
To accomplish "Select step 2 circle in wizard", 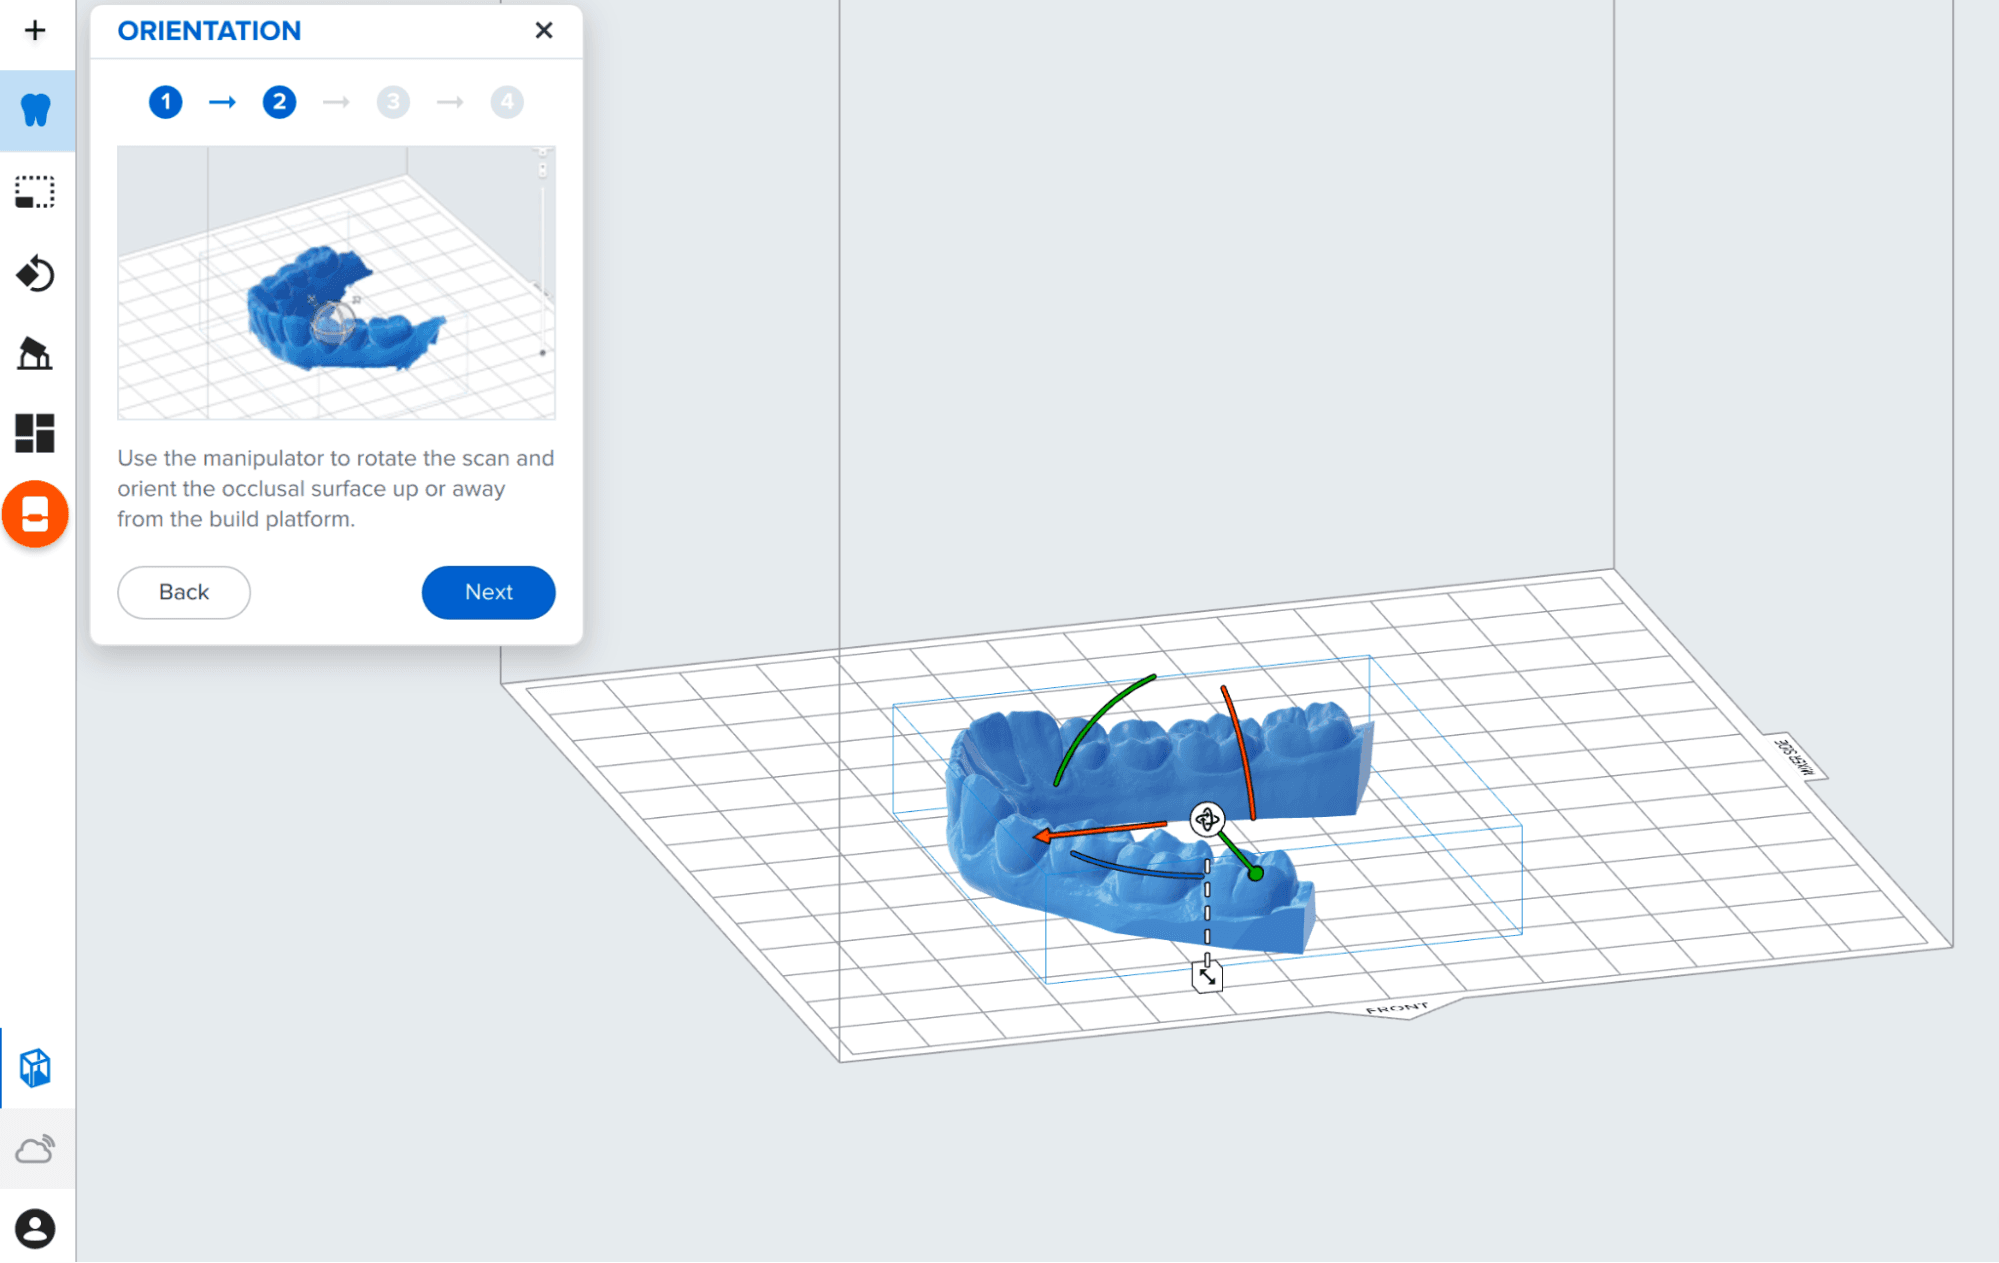I will click(x=280, y=102).
